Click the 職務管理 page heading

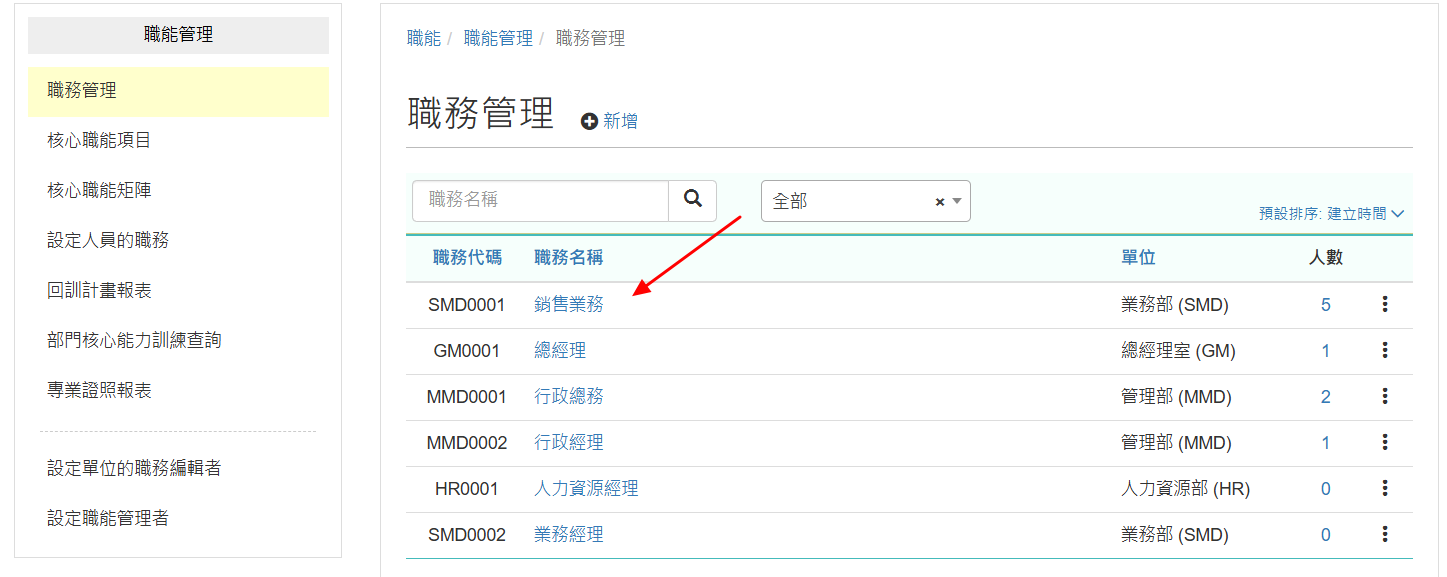[481, 113]
